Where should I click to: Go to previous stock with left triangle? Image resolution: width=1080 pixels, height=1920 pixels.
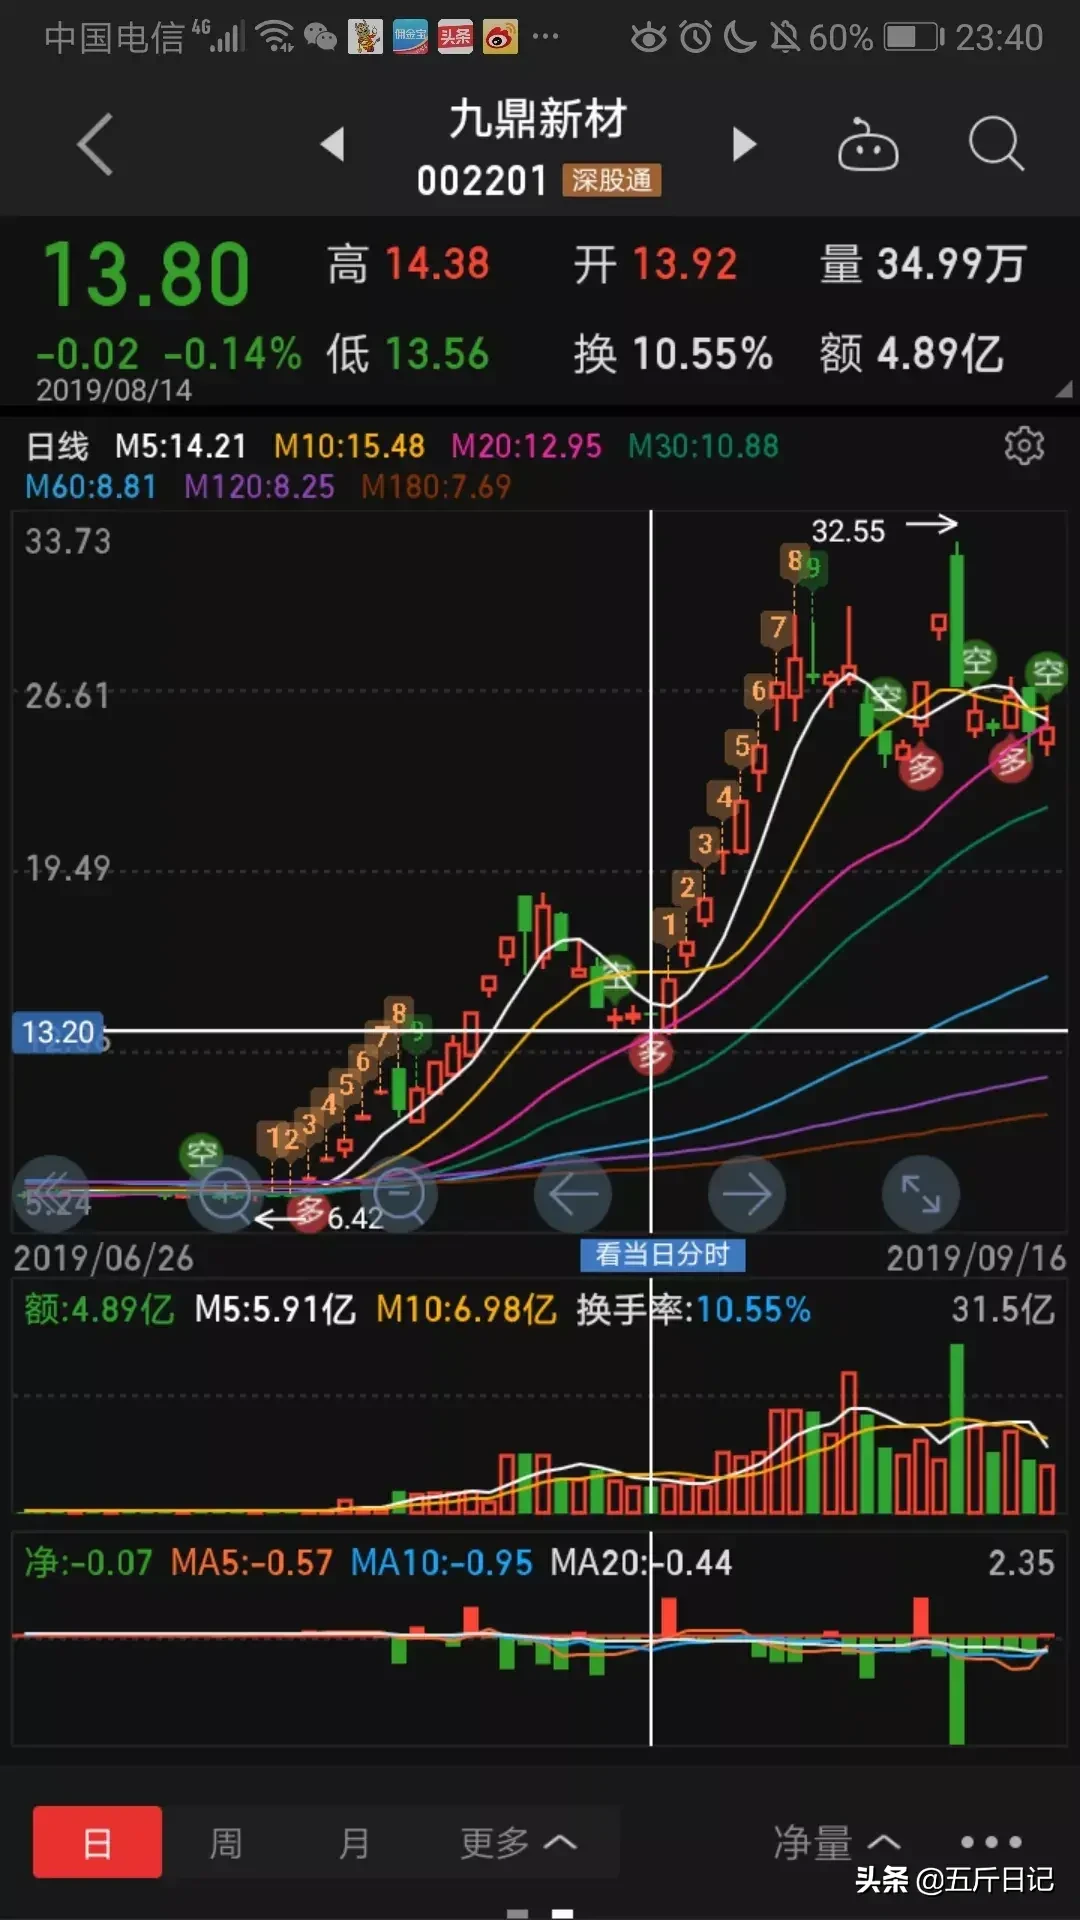tap(333, 144)
